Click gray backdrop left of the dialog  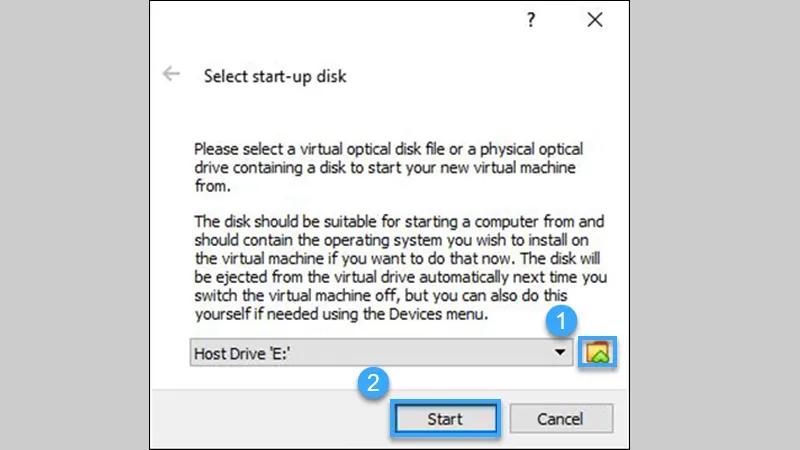(74, 225)
